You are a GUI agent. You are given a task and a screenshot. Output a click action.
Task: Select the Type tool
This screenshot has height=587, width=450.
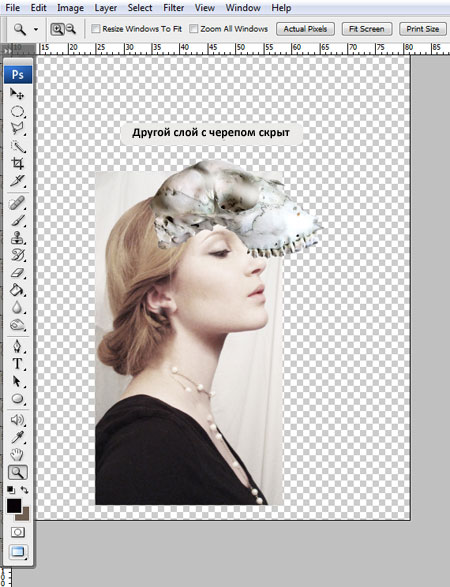[x=17, y=364]
